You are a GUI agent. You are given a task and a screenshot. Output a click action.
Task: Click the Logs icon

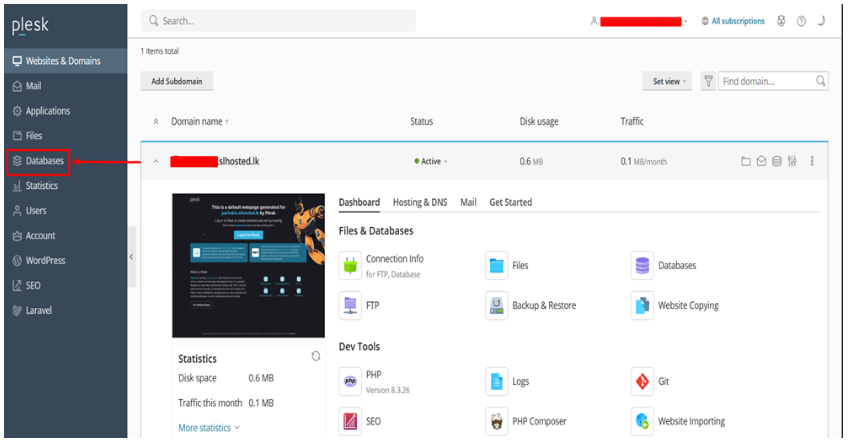point(497,381)
